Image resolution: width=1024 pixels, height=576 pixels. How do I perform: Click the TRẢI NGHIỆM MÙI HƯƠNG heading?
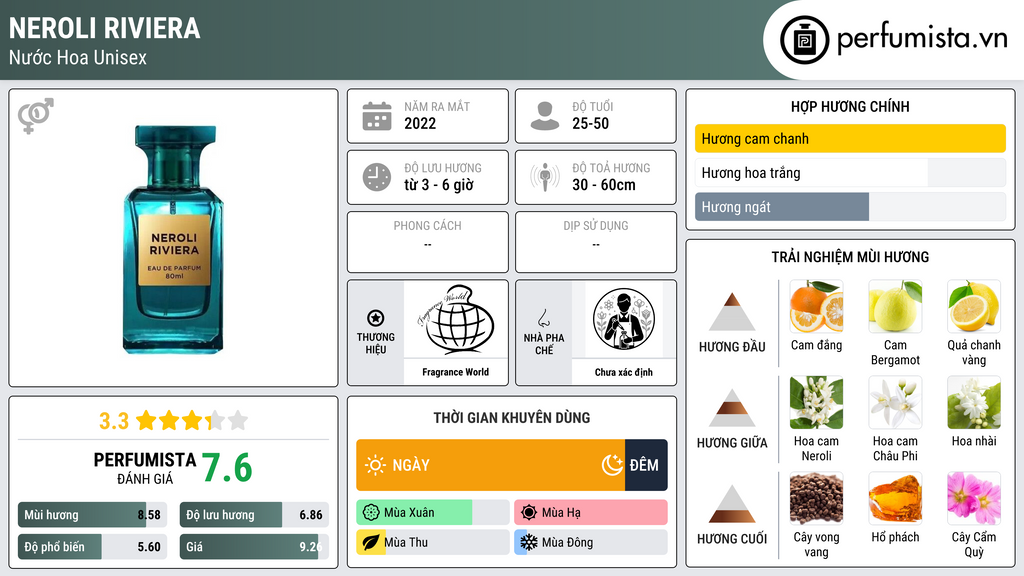[x=850, y=257]
